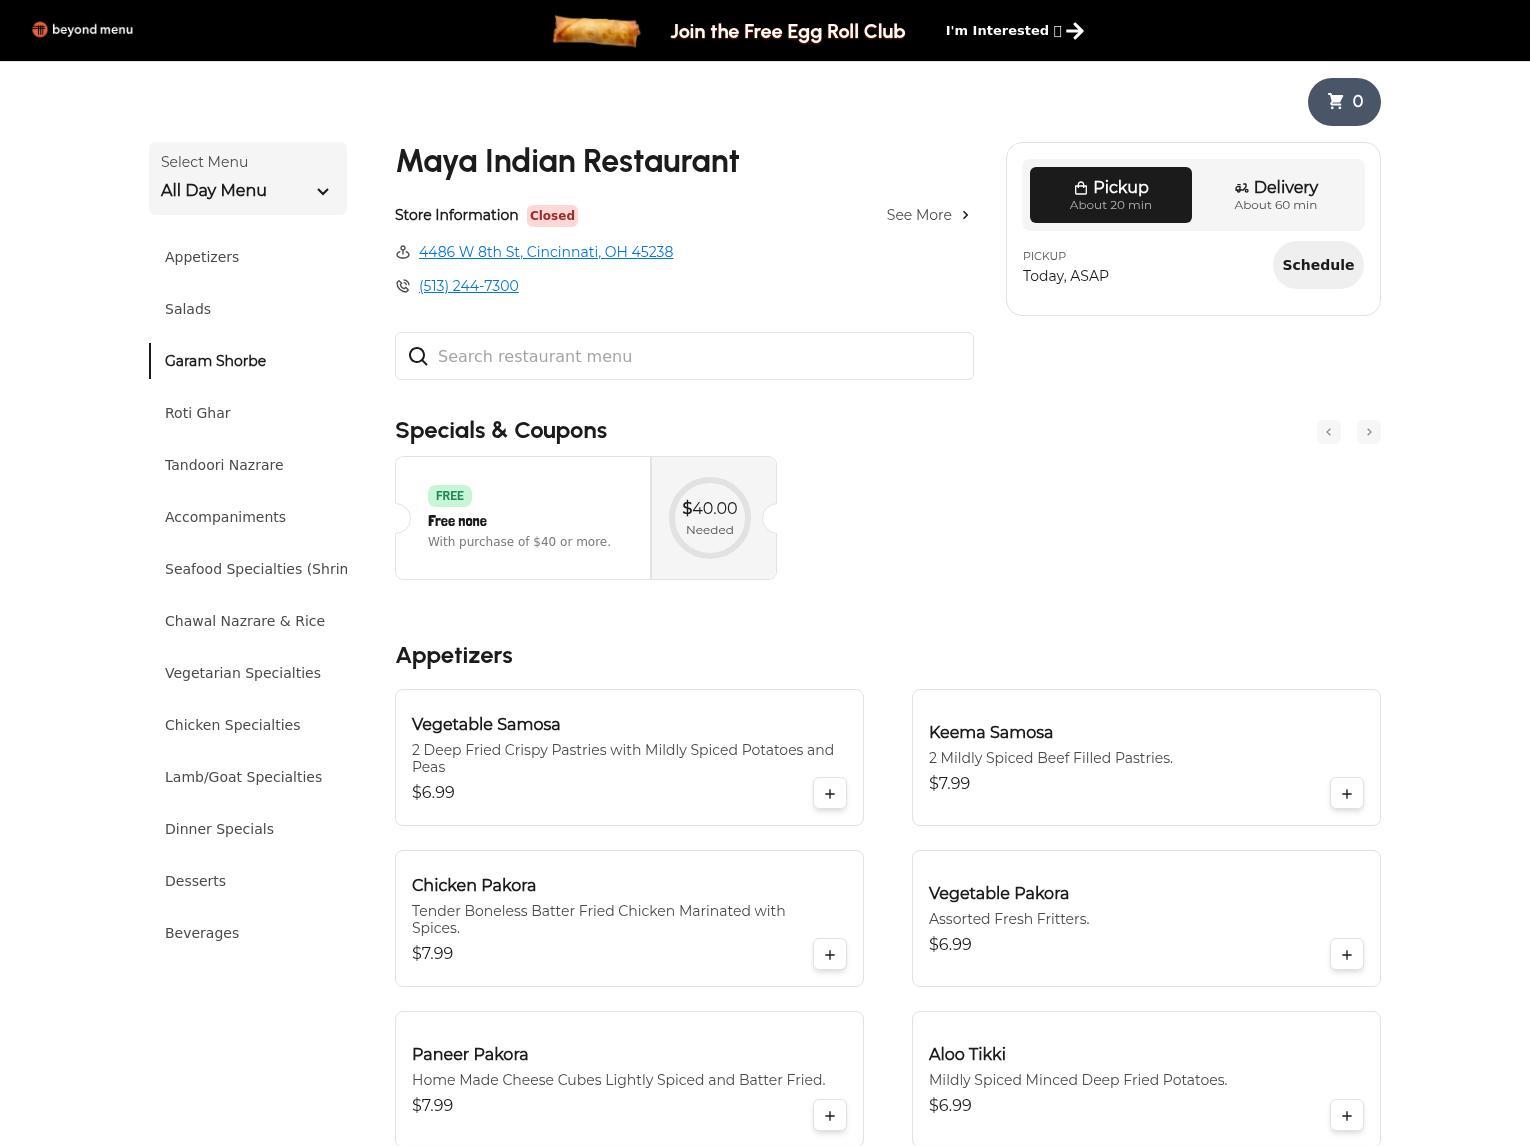Open the restaurant address link
Viewport: 1530px width, 1146px height.
[x=545, y=252]
